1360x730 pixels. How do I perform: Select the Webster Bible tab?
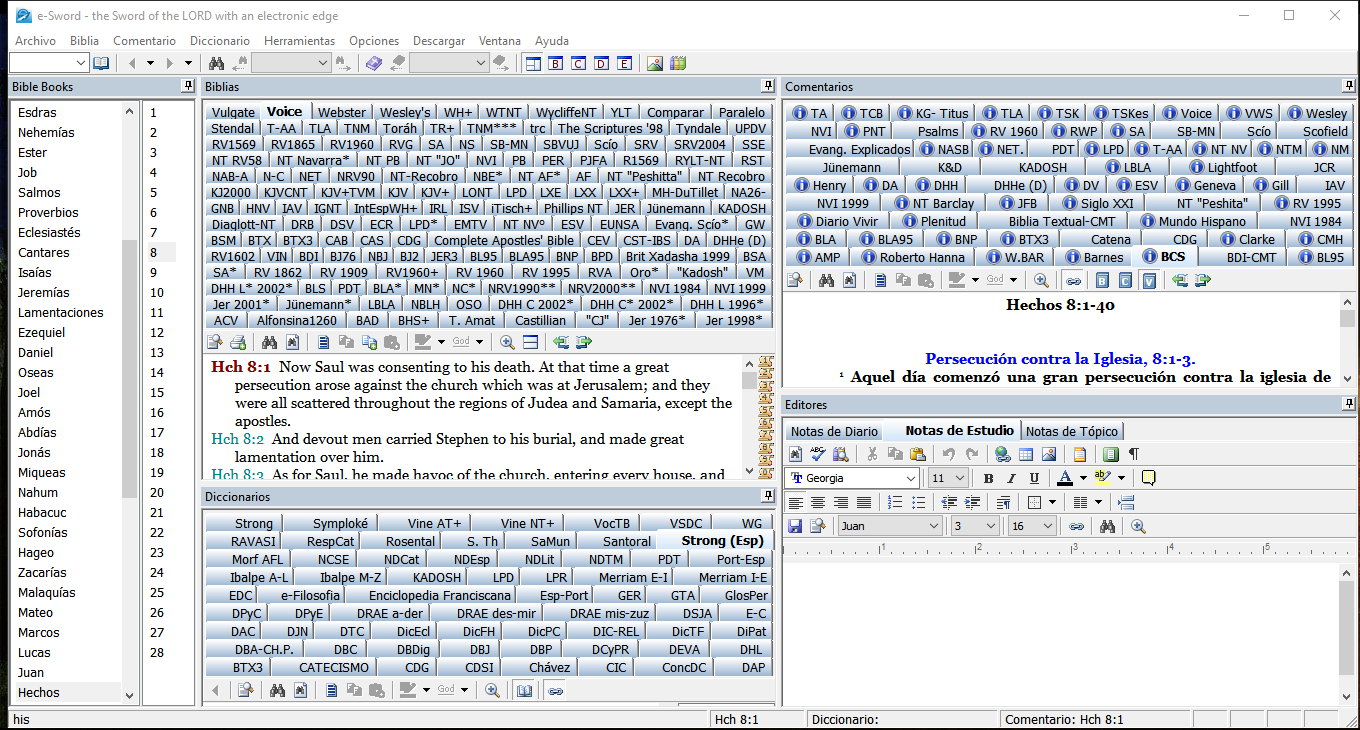pos(341,113)
